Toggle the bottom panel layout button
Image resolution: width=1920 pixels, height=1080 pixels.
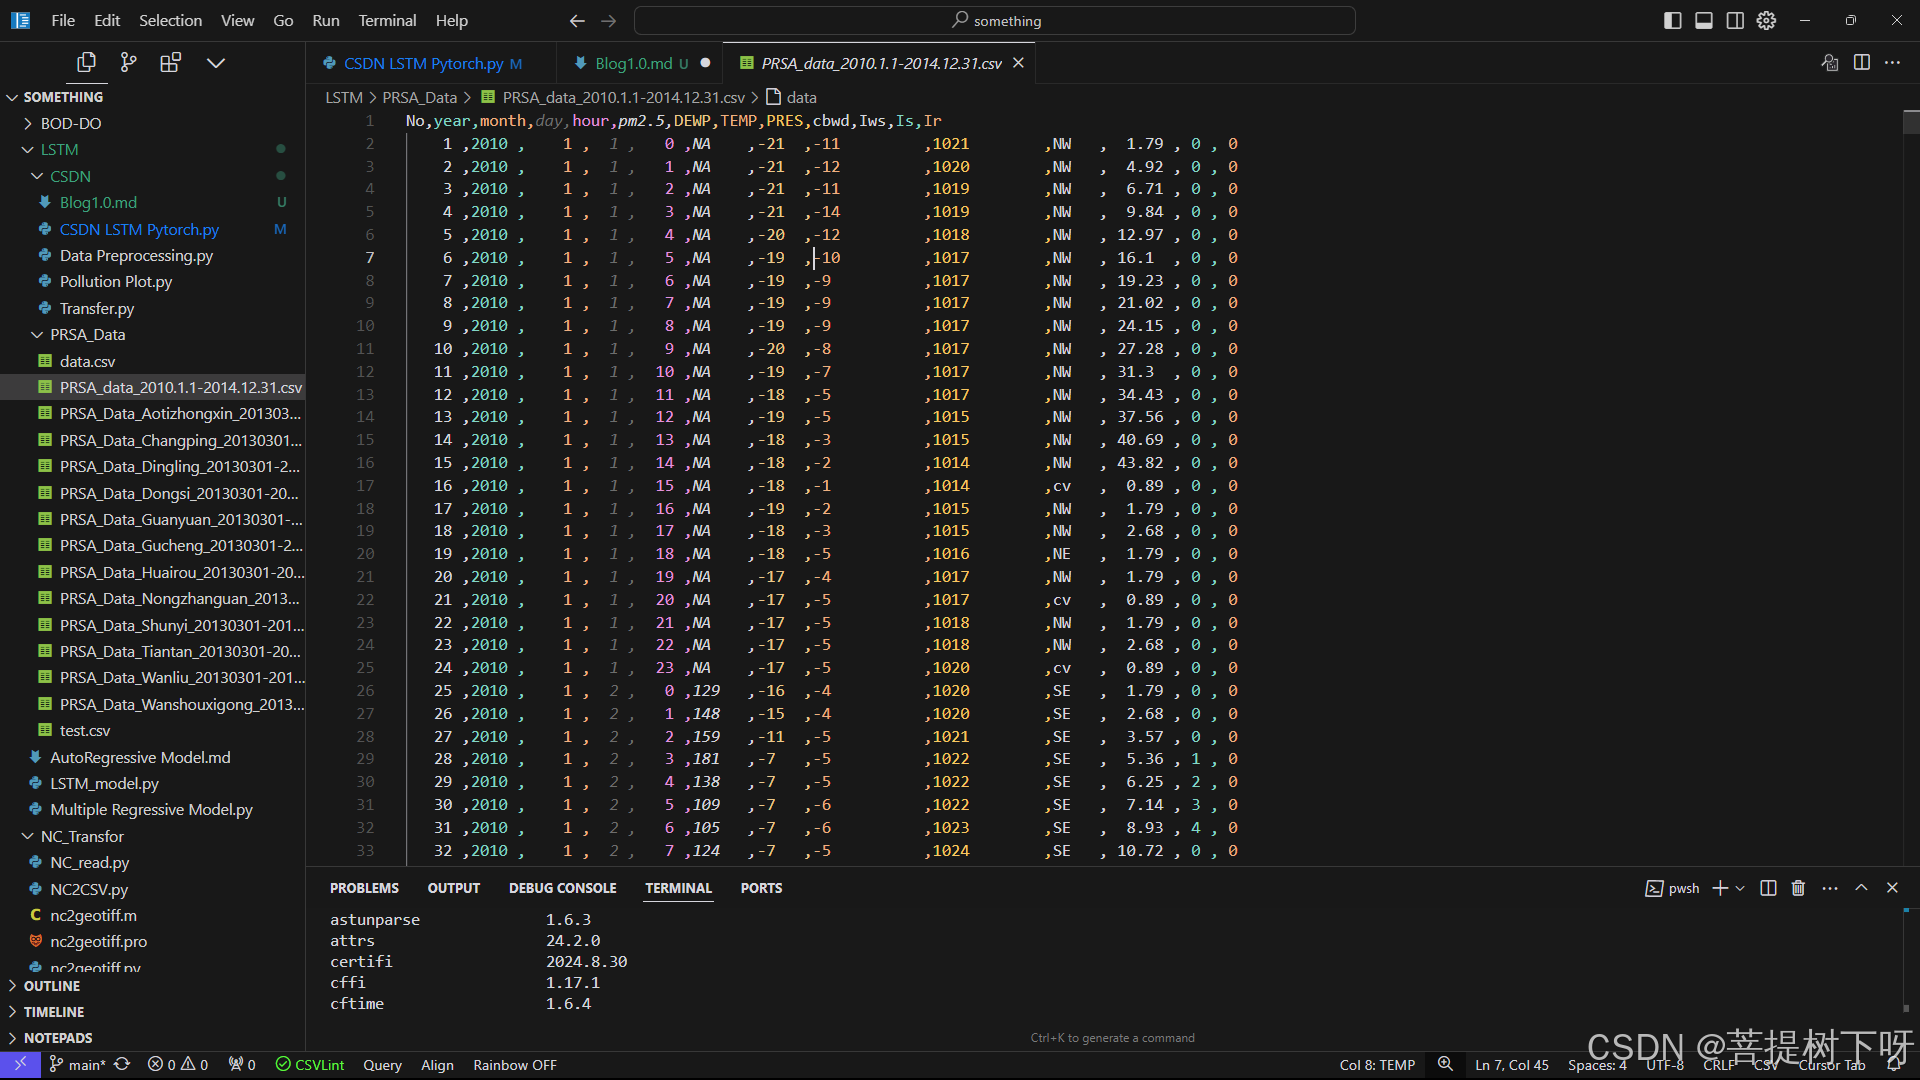(x=1703, y=20)
